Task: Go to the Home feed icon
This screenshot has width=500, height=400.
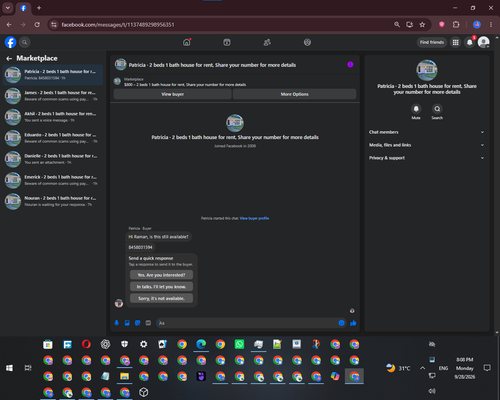Action: pos(187,42)
